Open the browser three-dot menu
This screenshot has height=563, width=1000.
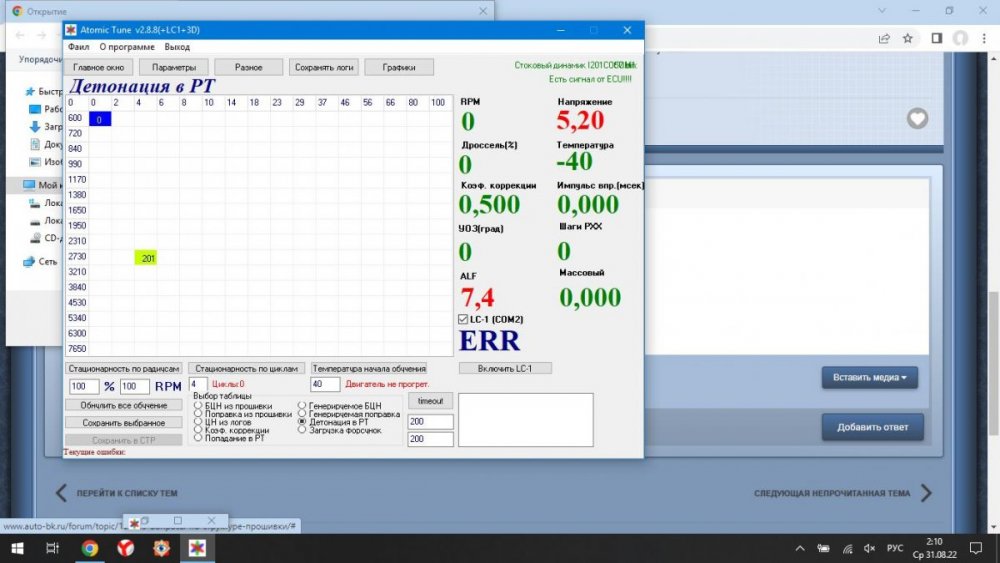pyautogui.click(x=984, y=38)
